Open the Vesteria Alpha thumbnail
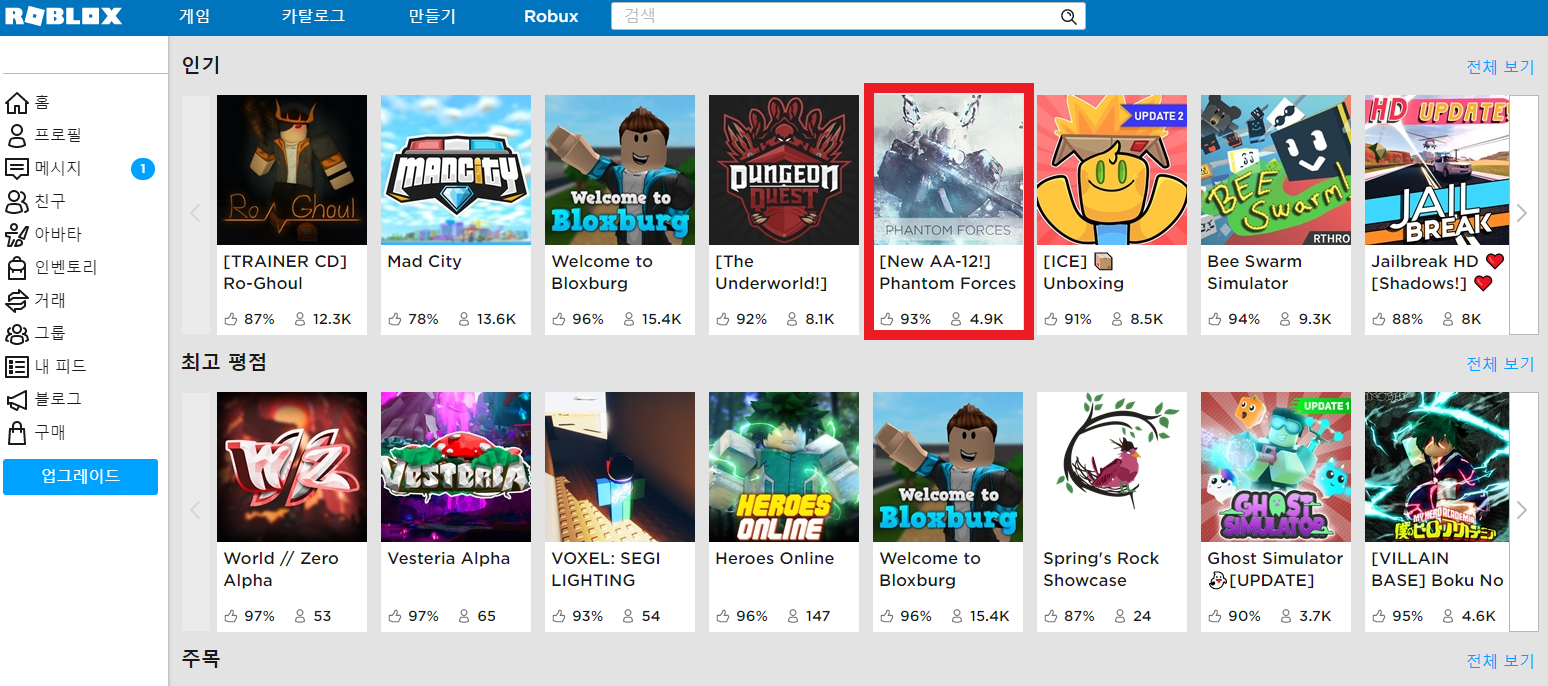This screenshot has height=686, width=1548. 456,467
